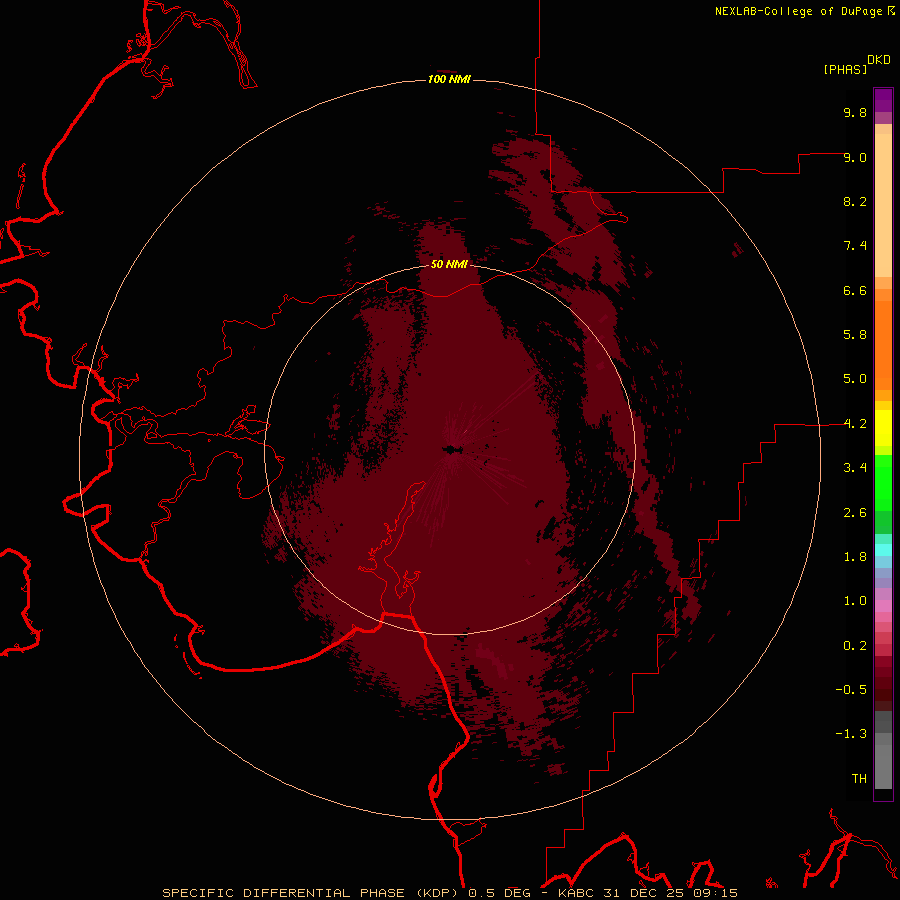Viewport: 900px width, 900px height.
Task: Click the [PHAS] legend heading
Action: [x=845, y=70]
